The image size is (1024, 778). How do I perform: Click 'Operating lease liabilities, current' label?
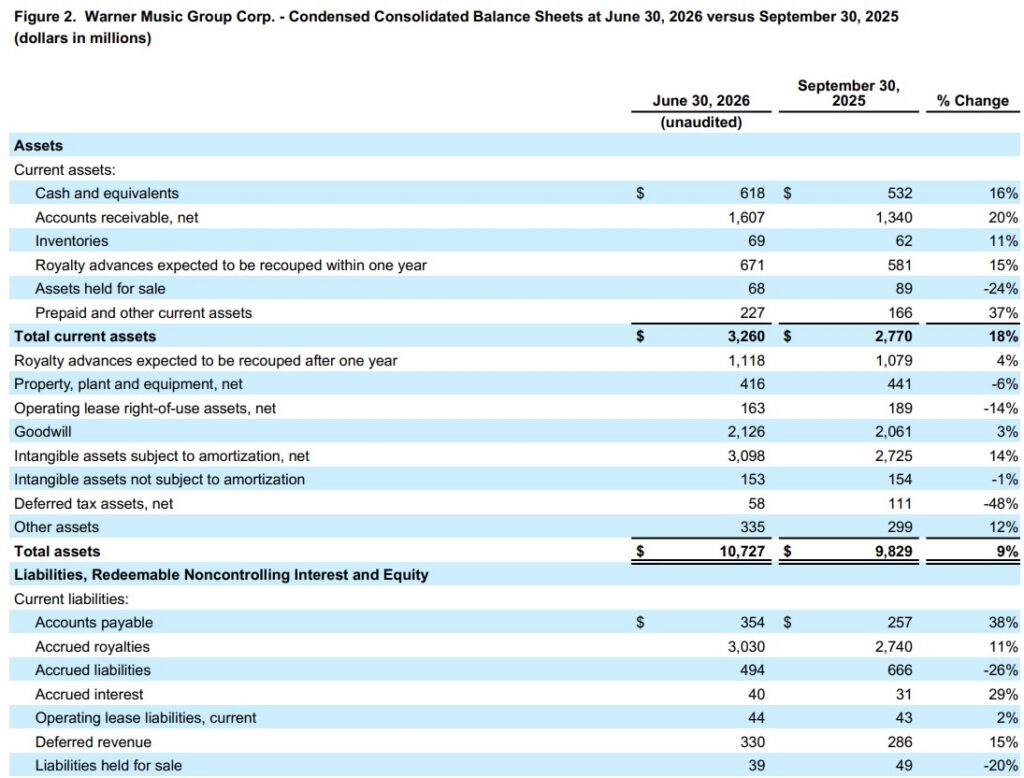146,718
